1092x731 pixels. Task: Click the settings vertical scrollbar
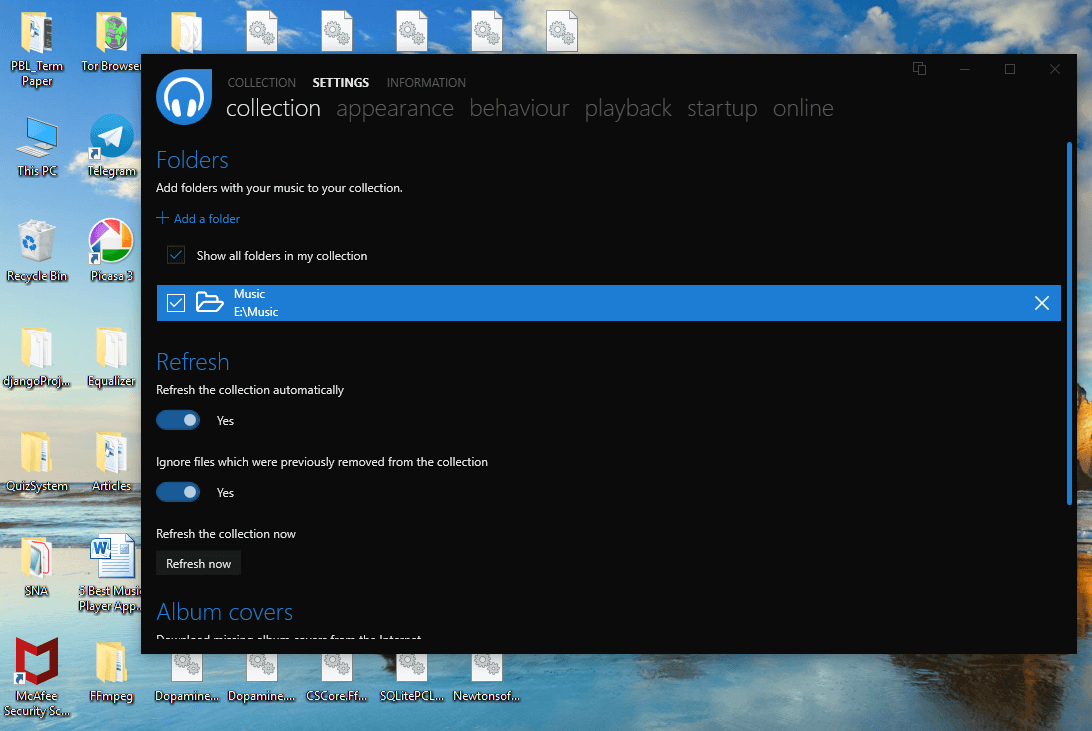(1069, 320)
